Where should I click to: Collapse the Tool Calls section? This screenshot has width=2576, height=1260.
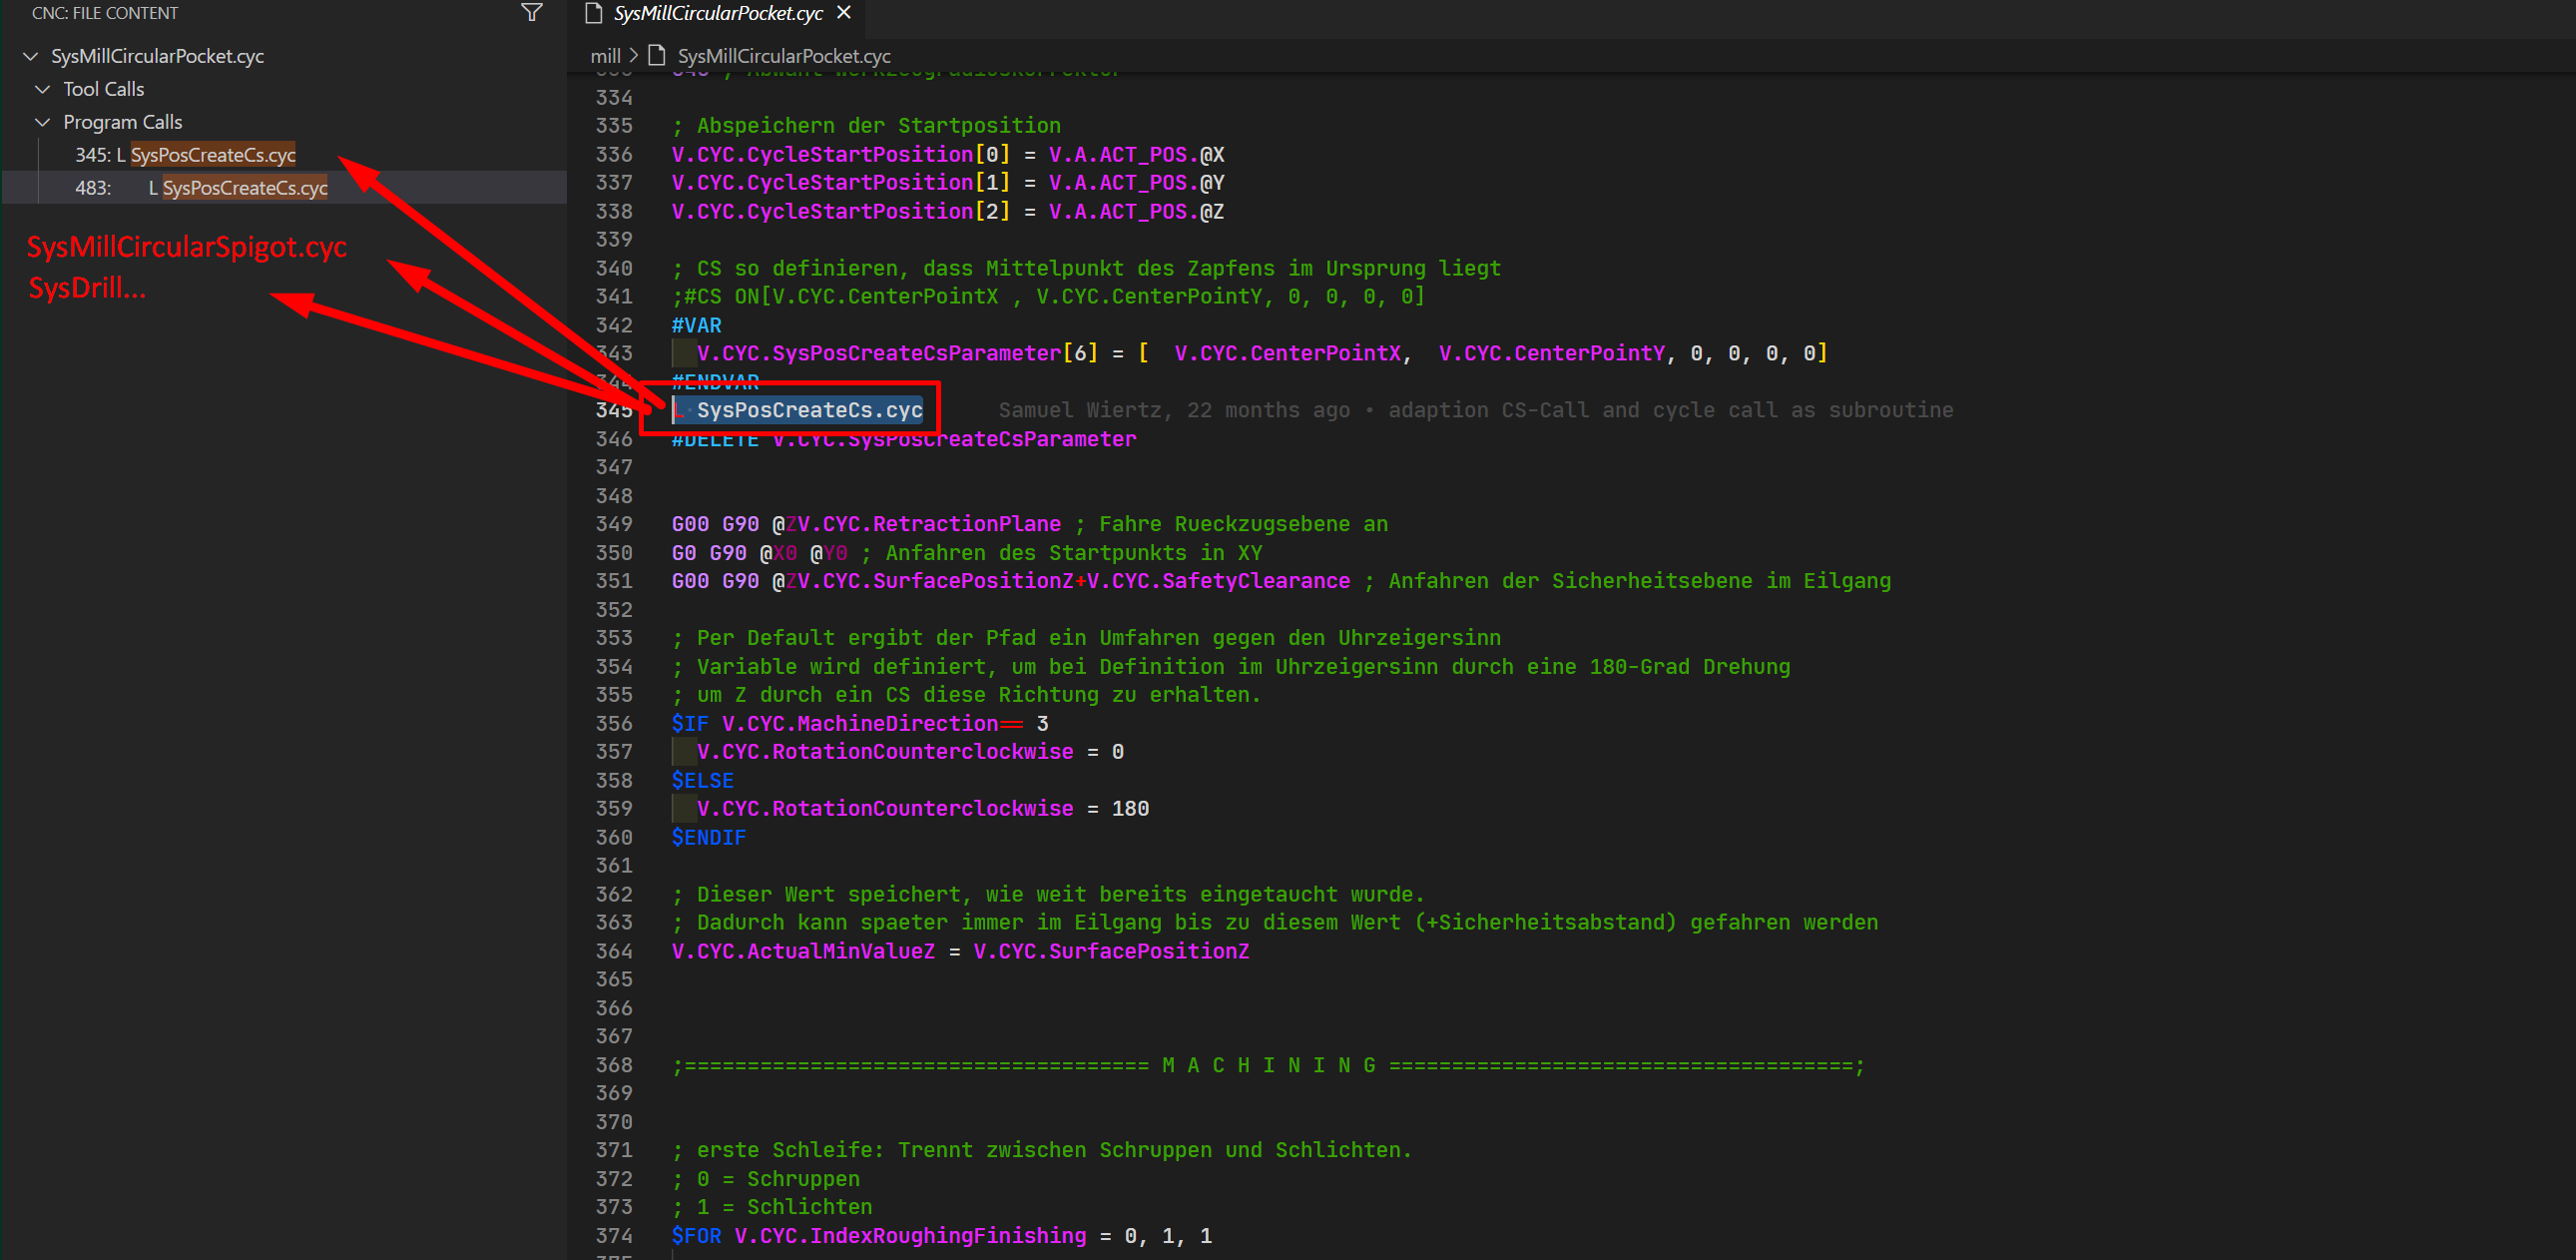[42, 89]
